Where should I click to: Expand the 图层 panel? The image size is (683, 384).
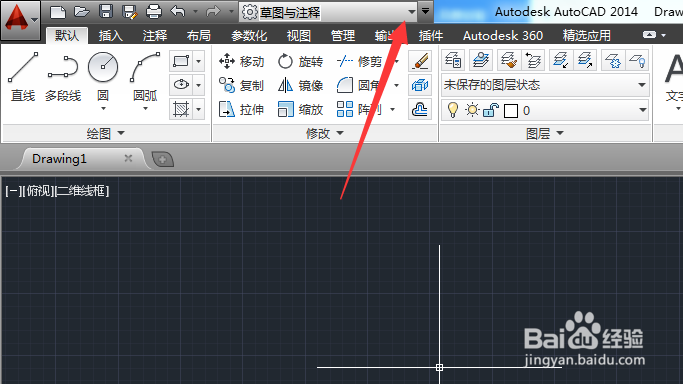coord(545,133)
